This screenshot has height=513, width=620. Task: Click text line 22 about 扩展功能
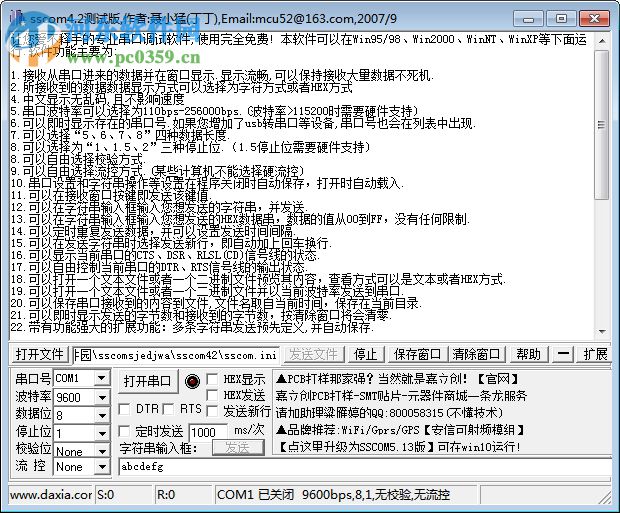(x=192, y=327)
